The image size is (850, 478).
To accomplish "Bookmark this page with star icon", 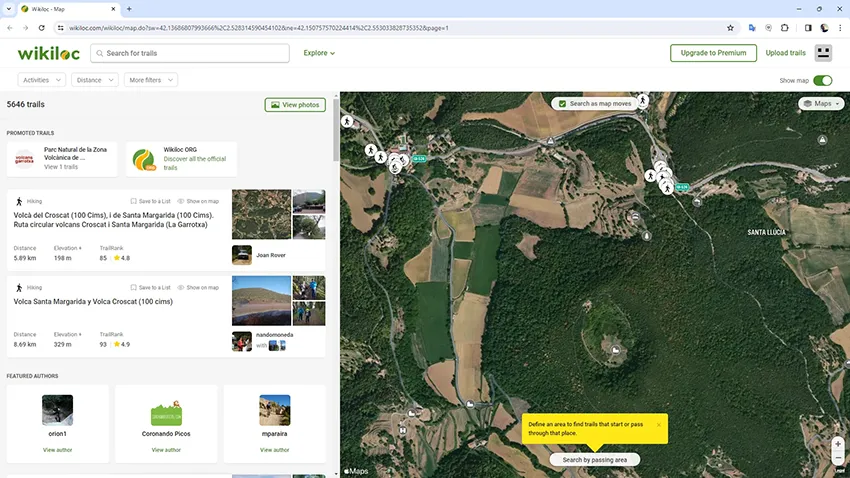I will [730, 28].
